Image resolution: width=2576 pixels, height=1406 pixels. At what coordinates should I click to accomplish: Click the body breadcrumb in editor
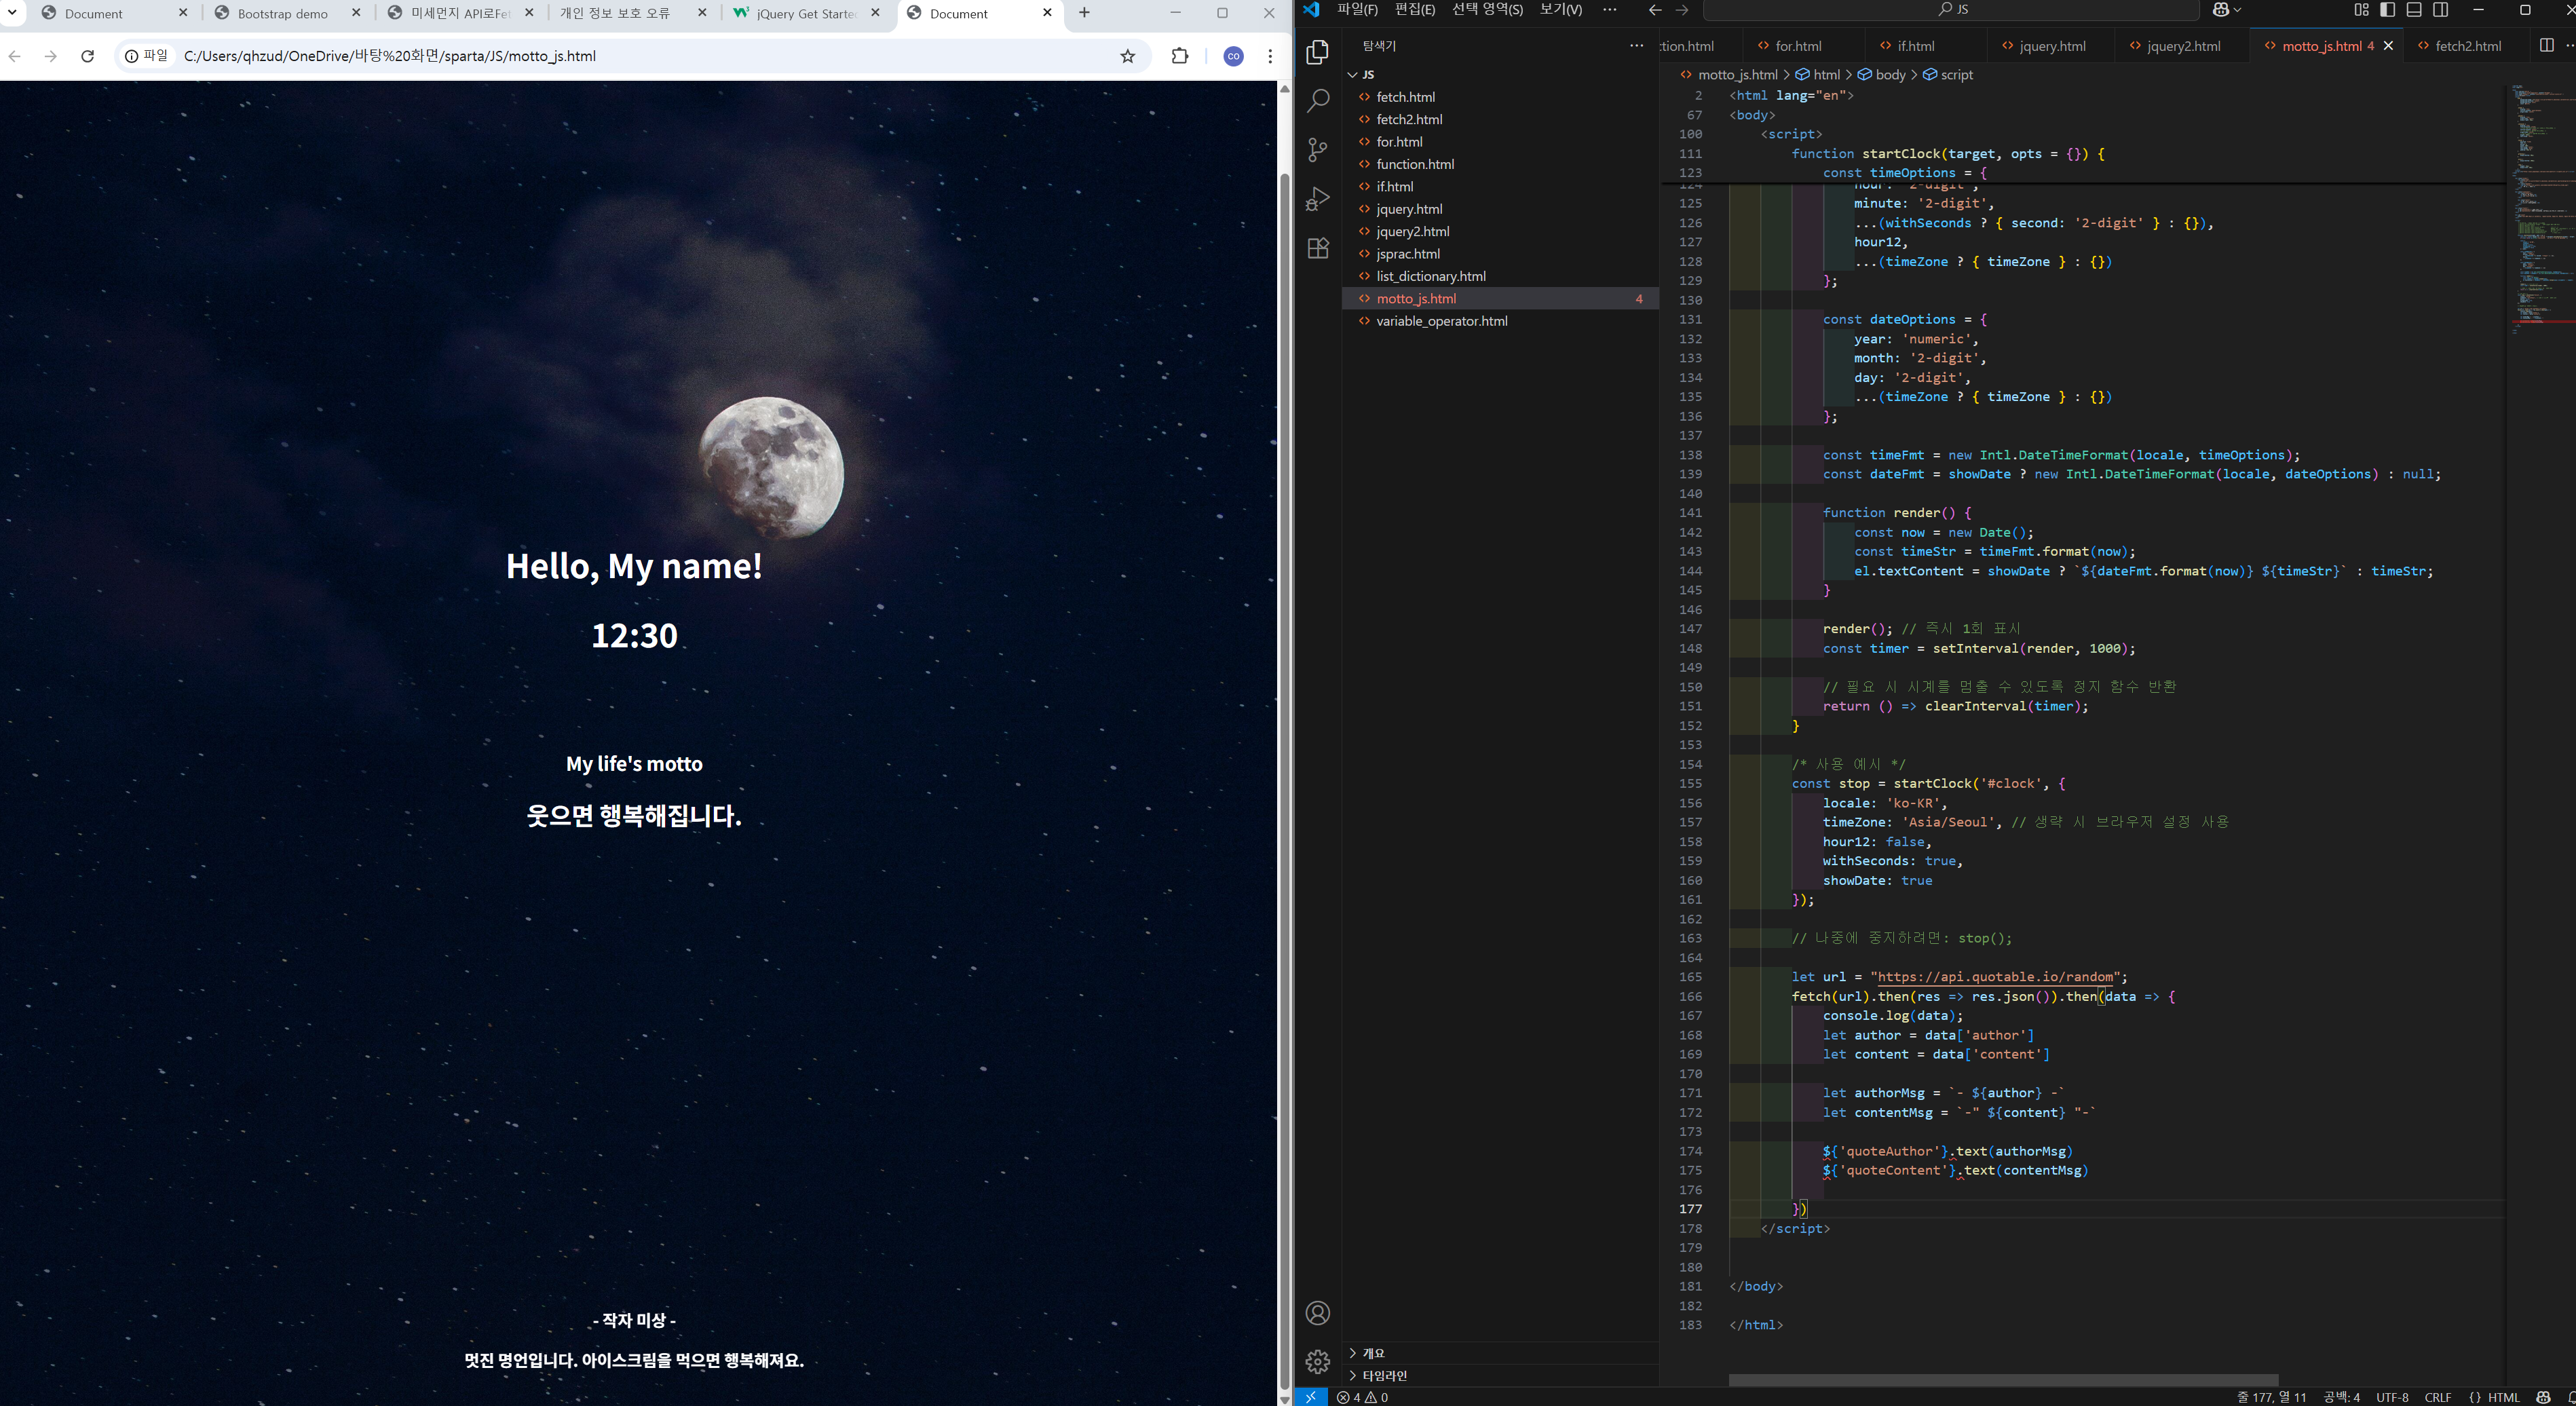[x=1881, y=75]
